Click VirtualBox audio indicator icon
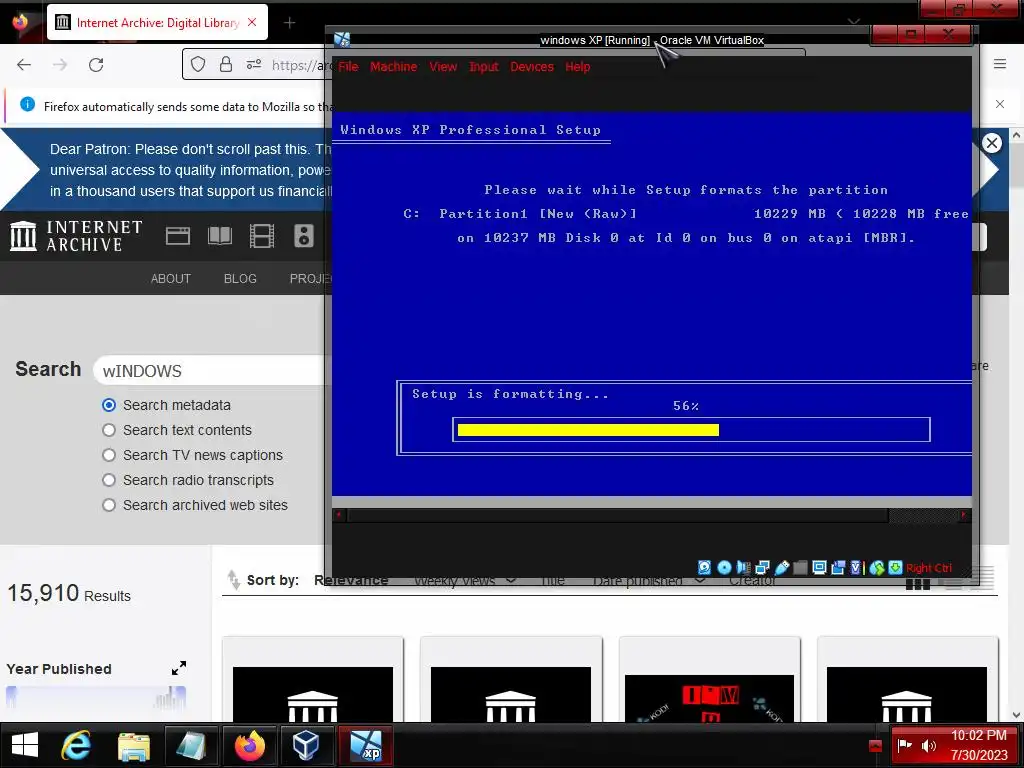1024x768 pixels. pos(744,568)
